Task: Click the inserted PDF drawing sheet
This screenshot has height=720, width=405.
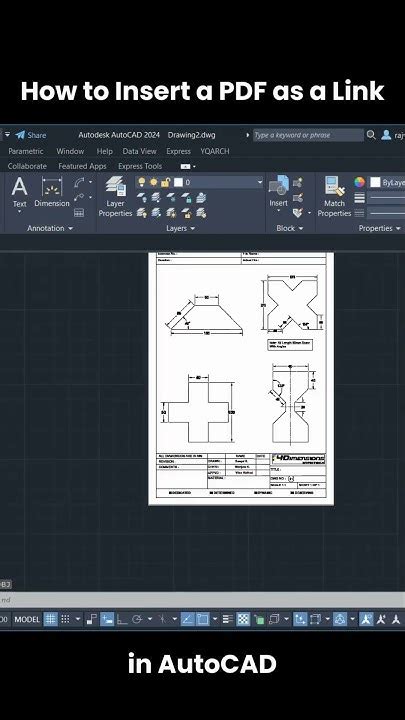Action: (x=241, y=378)
